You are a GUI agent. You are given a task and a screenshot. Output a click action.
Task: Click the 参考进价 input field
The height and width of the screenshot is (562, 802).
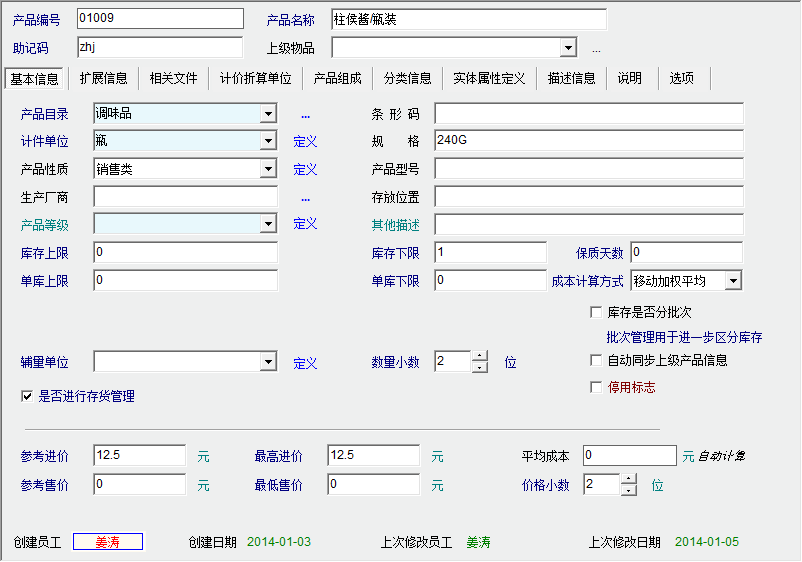(139, 456)
